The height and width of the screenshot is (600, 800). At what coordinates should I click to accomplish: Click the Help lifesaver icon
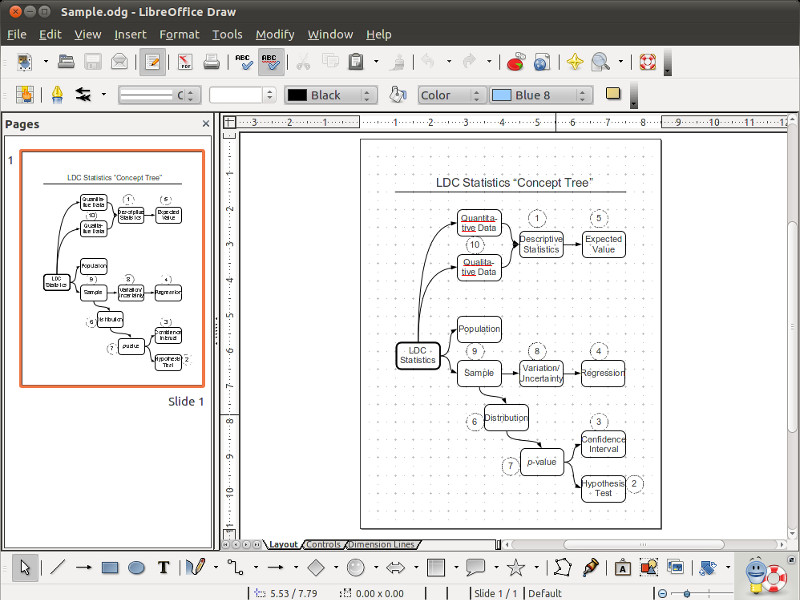(x=647, y=62)
